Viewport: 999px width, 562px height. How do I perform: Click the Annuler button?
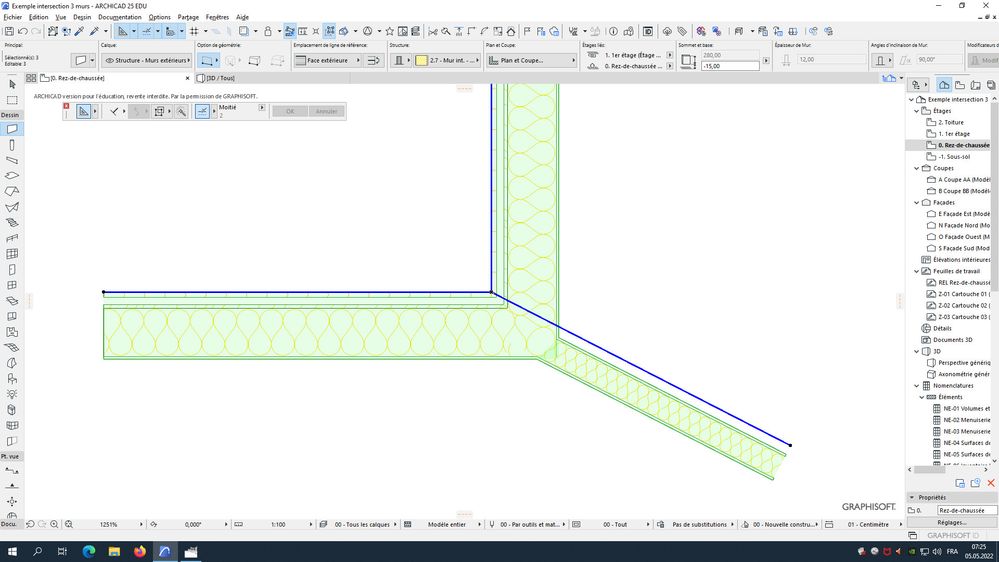coord(326,111)
